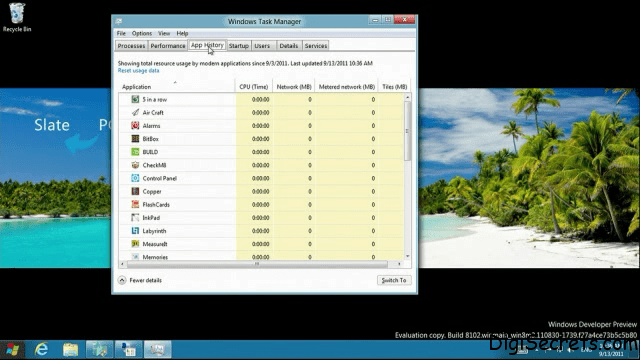640x360 pixels.
Task: Click the Alarms app icon
Action: pos(135,125)
